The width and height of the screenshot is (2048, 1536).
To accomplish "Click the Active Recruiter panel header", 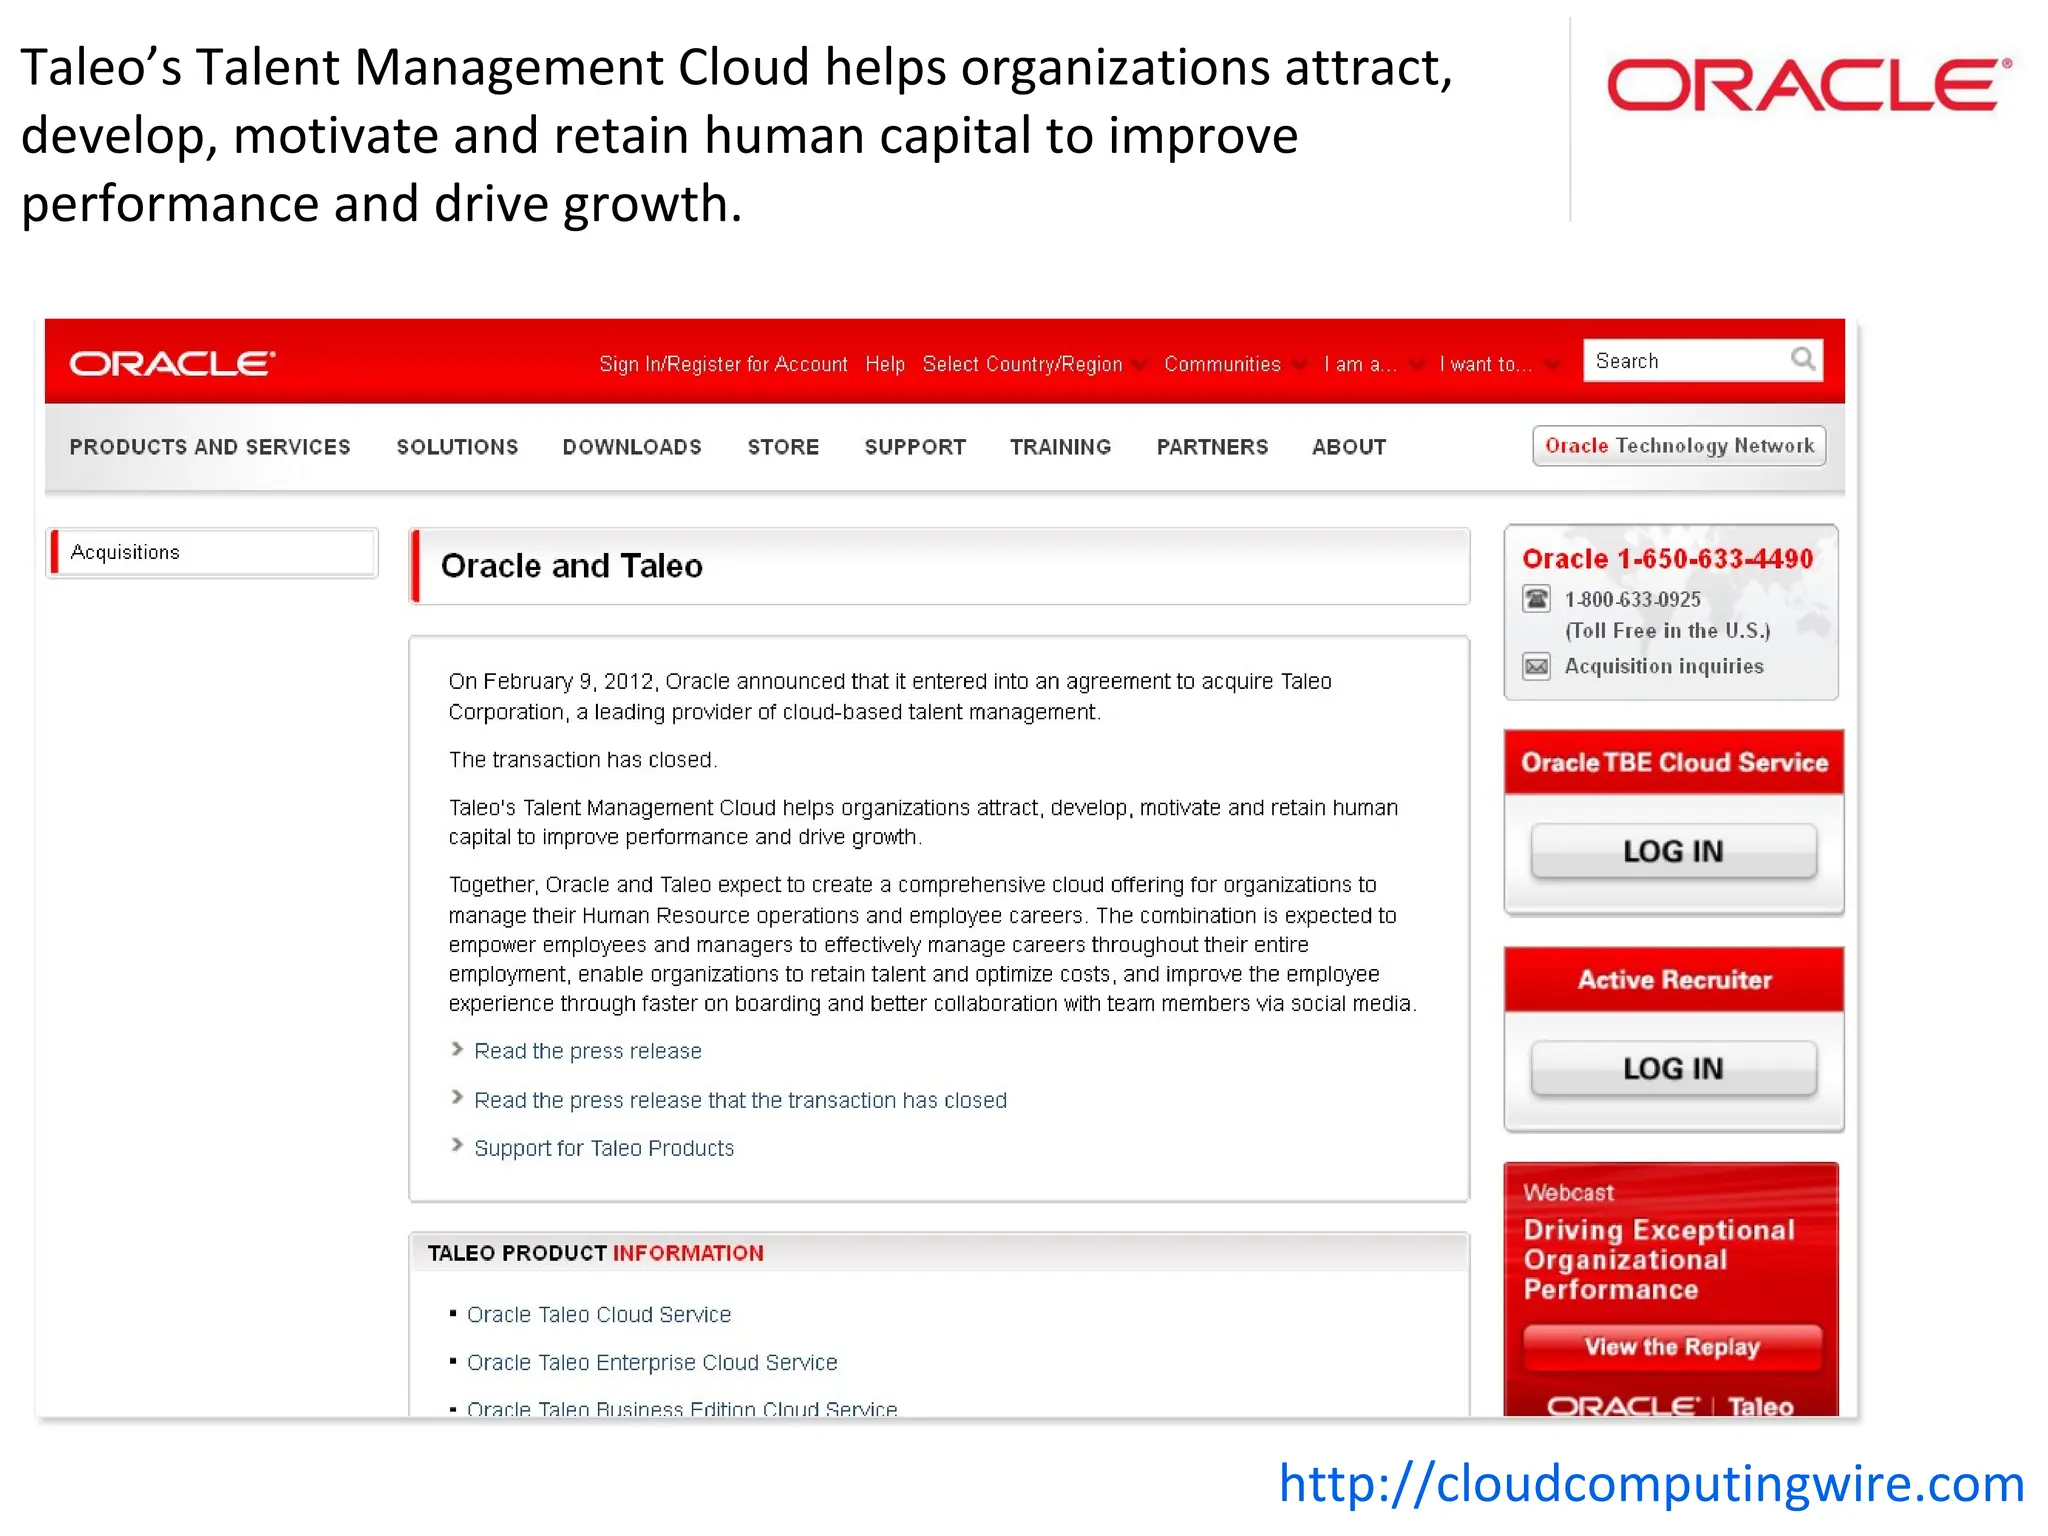I will point(1674,979).
